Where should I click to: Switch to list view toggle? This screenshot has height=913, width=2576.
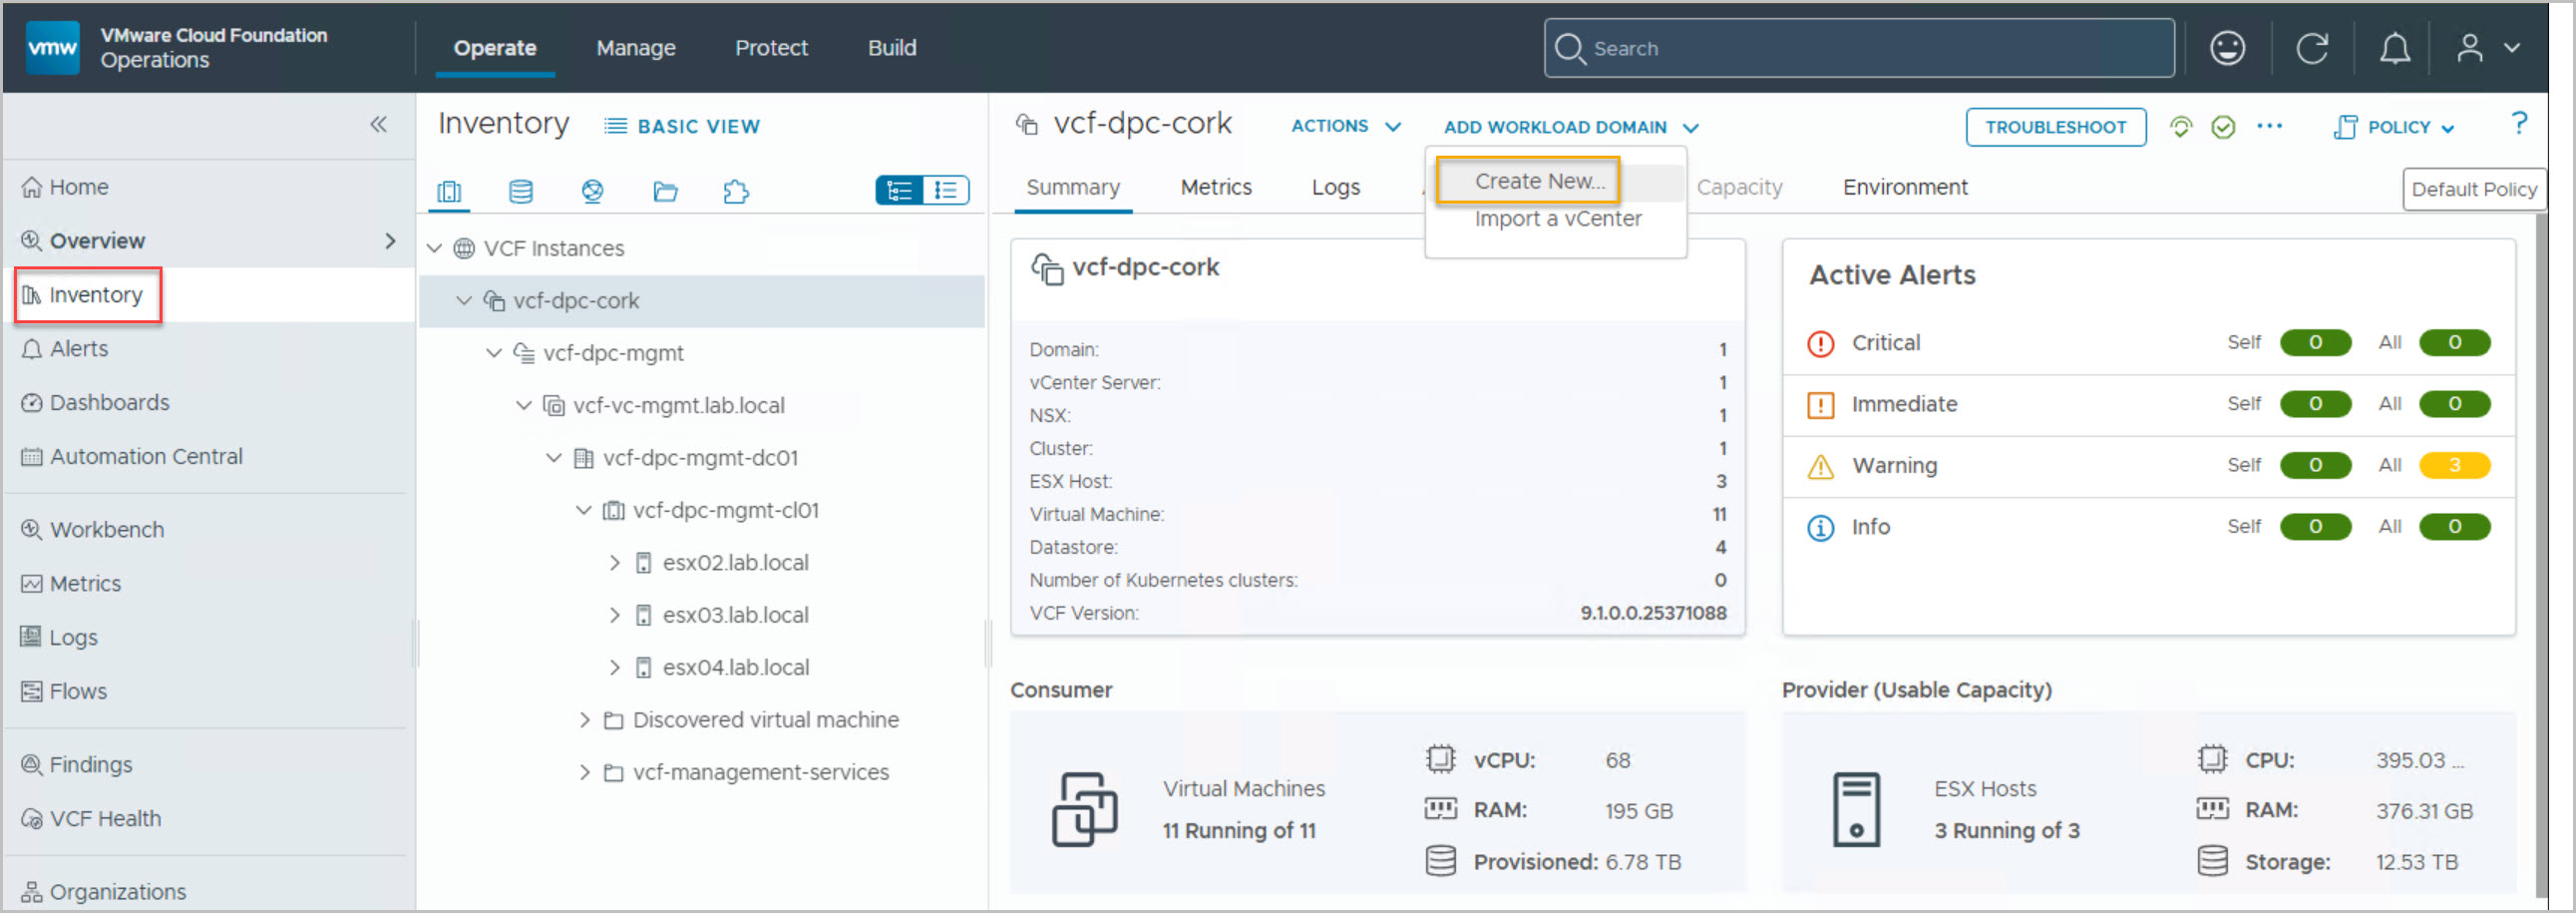click(x=945, y=190)
